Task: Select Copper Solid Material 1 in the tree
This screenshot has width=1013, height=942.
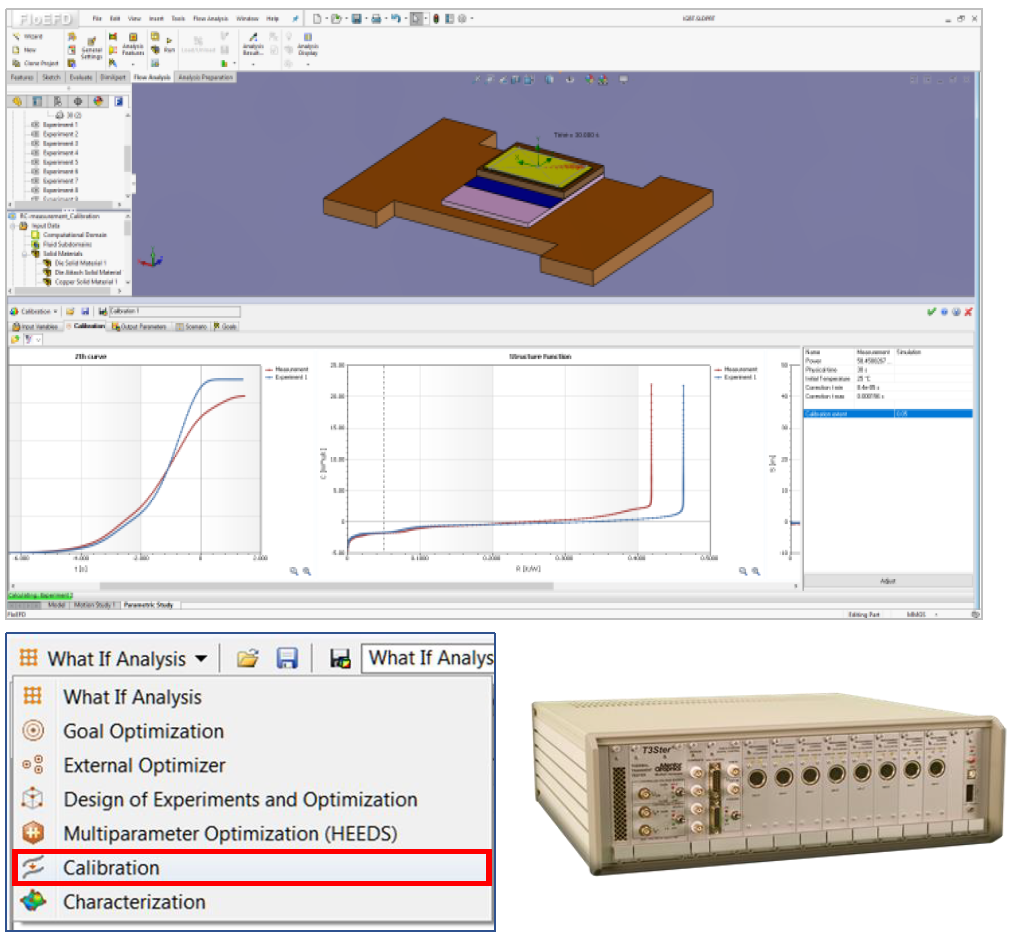Action: pos(85,282)
